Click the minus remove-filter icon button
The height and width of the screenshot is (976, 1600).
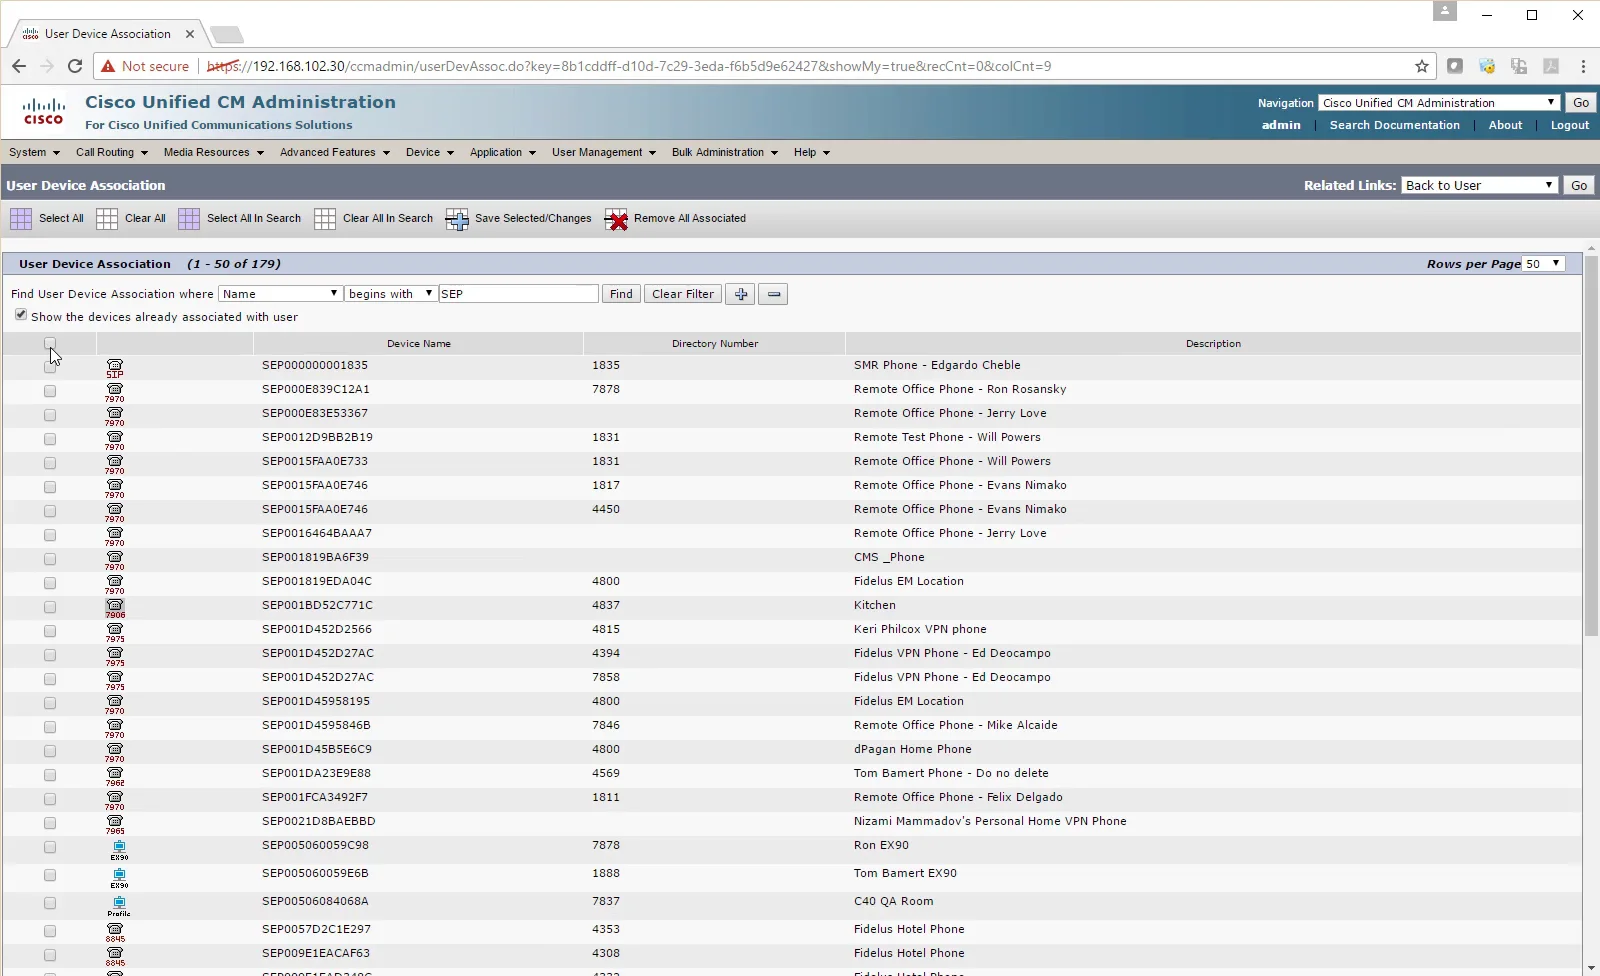(x=773, y=294)
